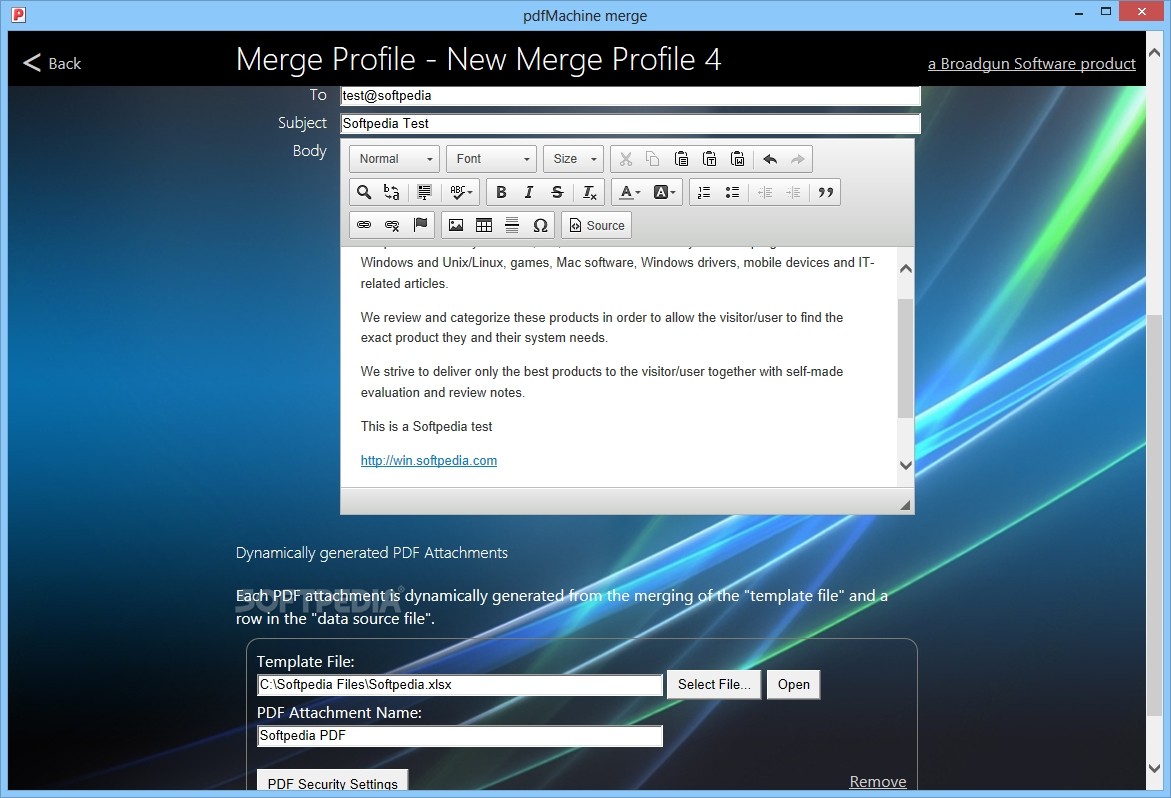Click the Unlink icon
The image size is (1171, 798).
click(x=391, y=225)
